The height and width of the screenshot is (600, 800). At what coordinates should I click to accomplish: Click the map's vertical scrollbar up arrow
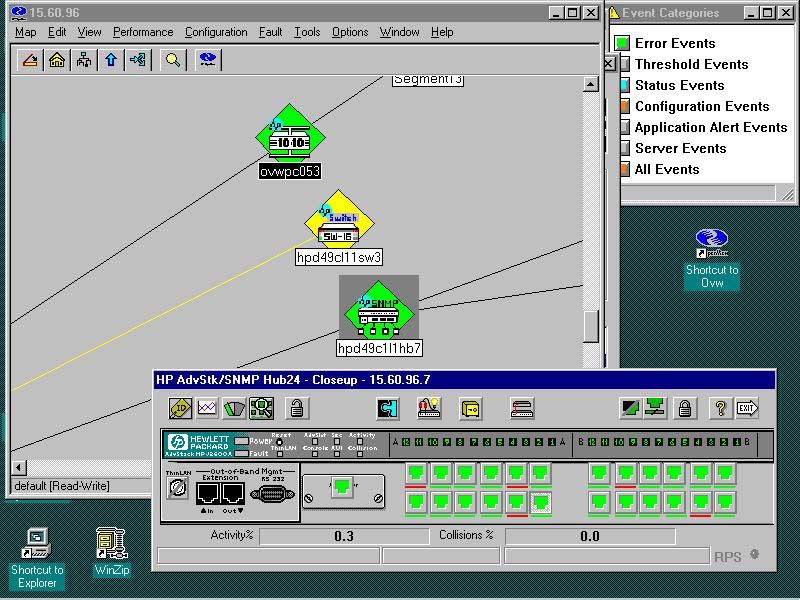tap(591, 84)
